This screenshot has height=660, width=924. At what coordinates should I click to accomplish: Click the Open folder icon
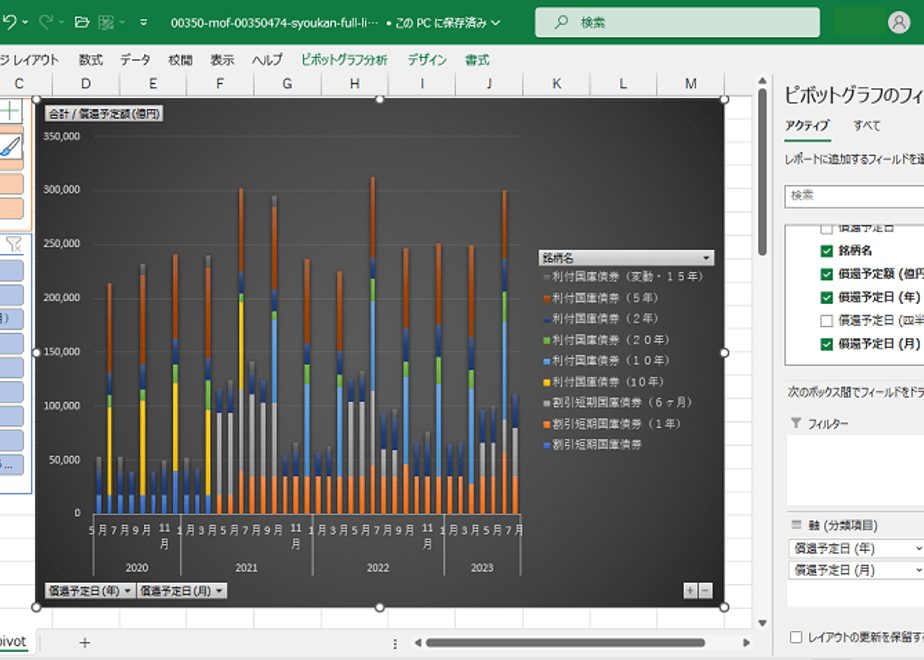82,22
